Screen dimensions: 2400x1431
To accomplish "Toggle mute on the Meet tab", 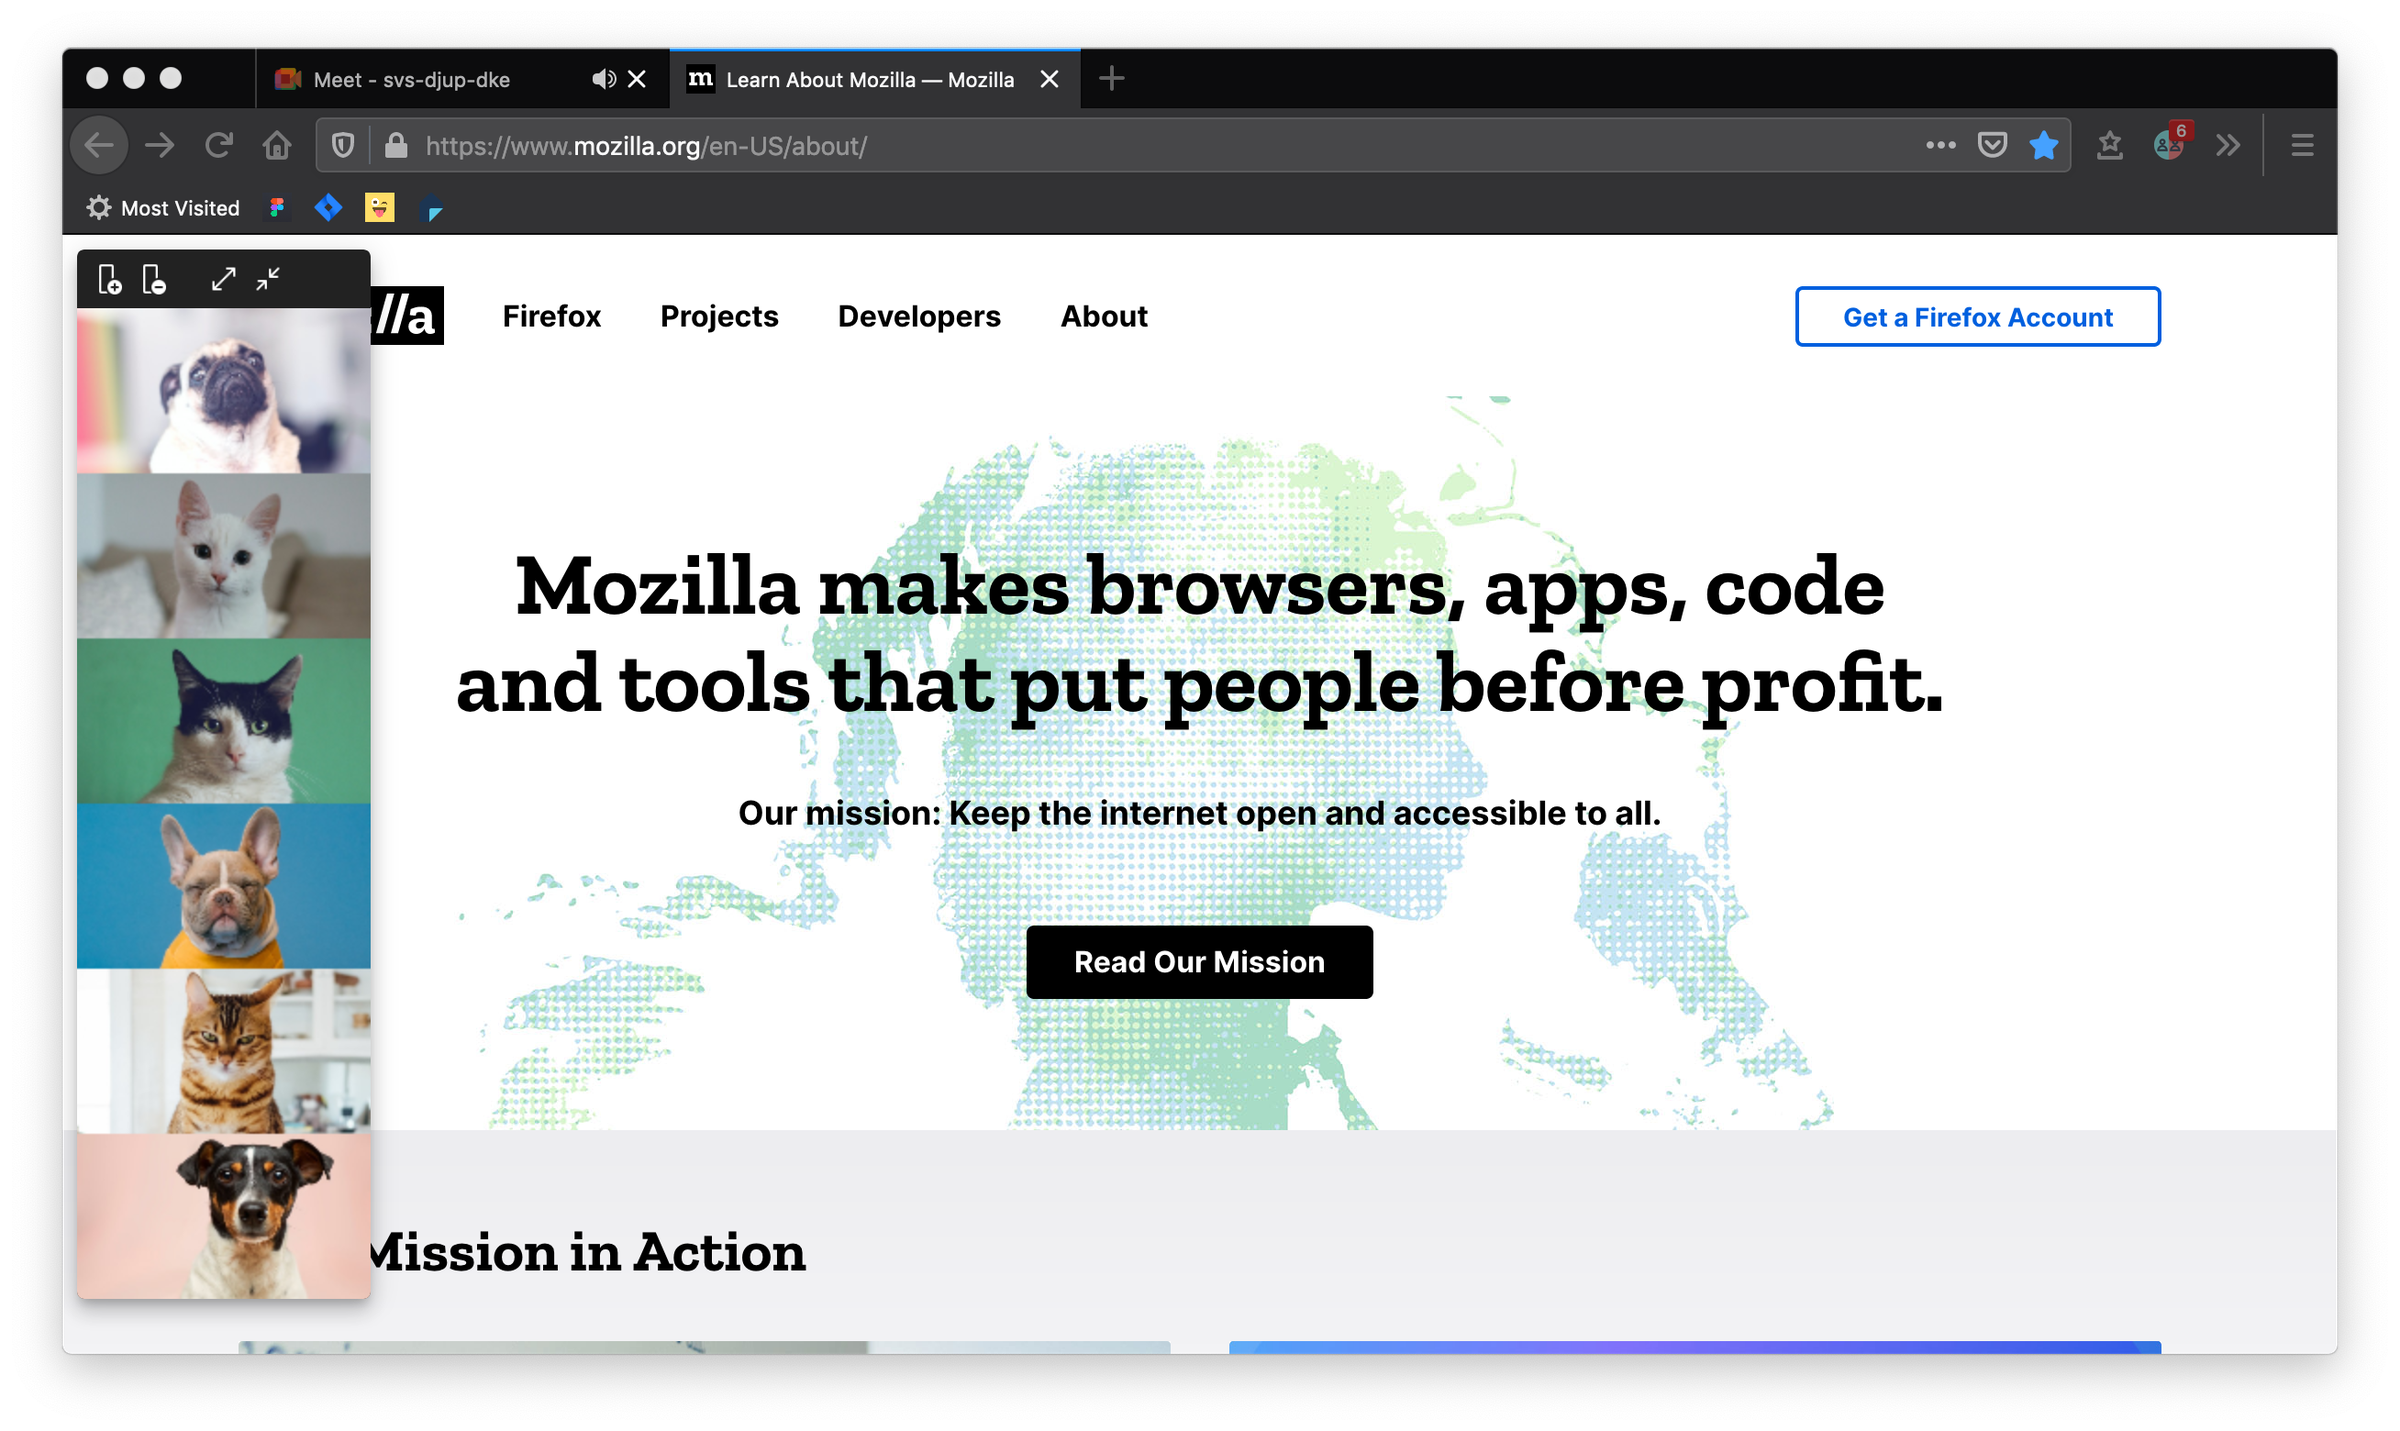I will pyautogui.click(x=601, y=78).
